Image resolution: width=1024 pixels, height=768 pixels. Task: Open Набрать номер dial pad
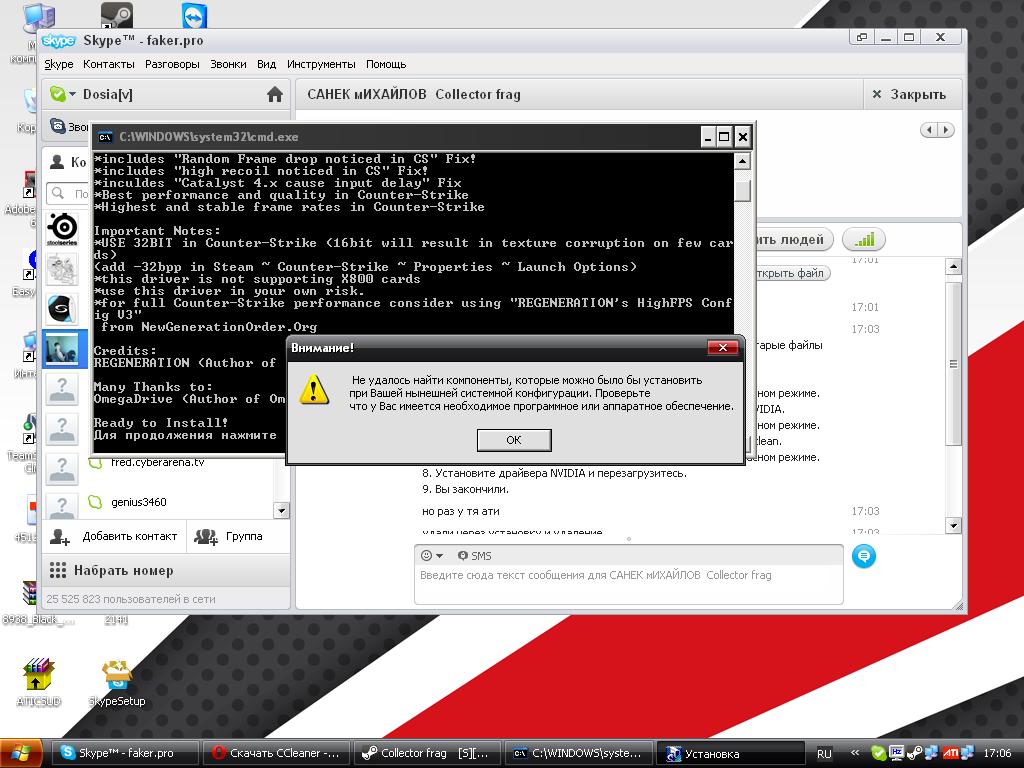coord(167,571)
